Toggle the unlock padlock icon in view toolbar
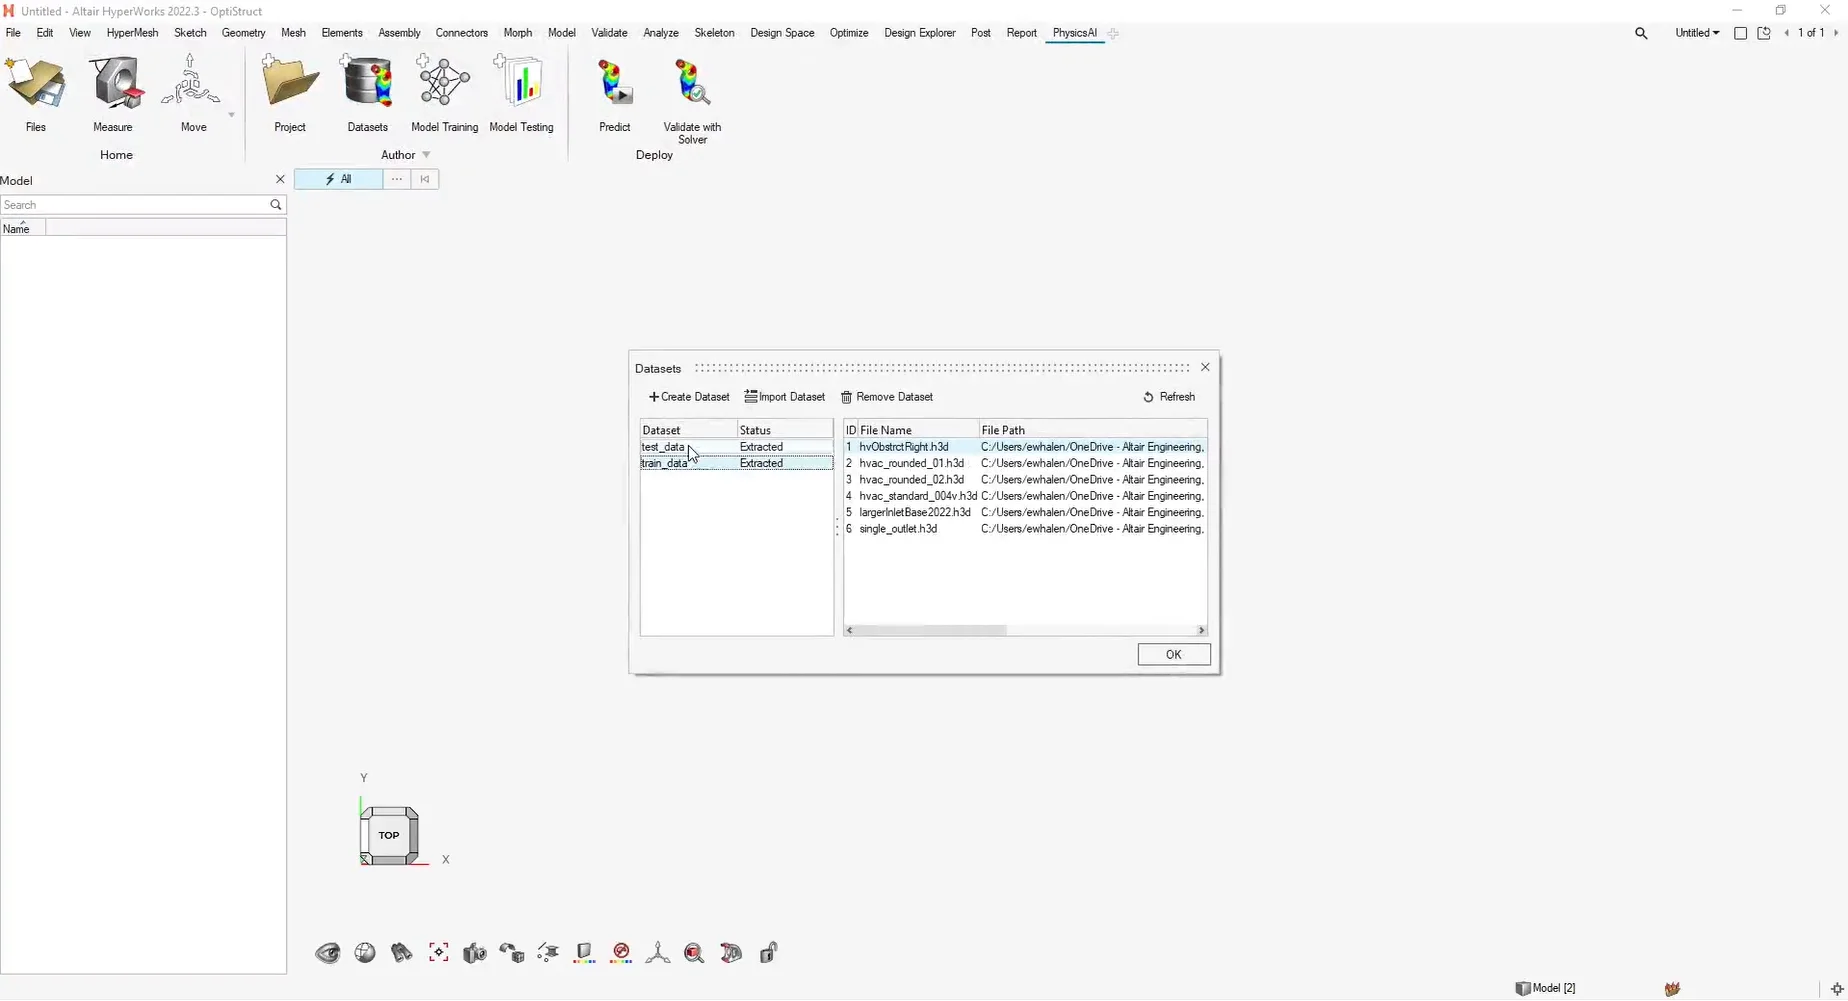This screenshot has width=1848, height=1001. 768,953
